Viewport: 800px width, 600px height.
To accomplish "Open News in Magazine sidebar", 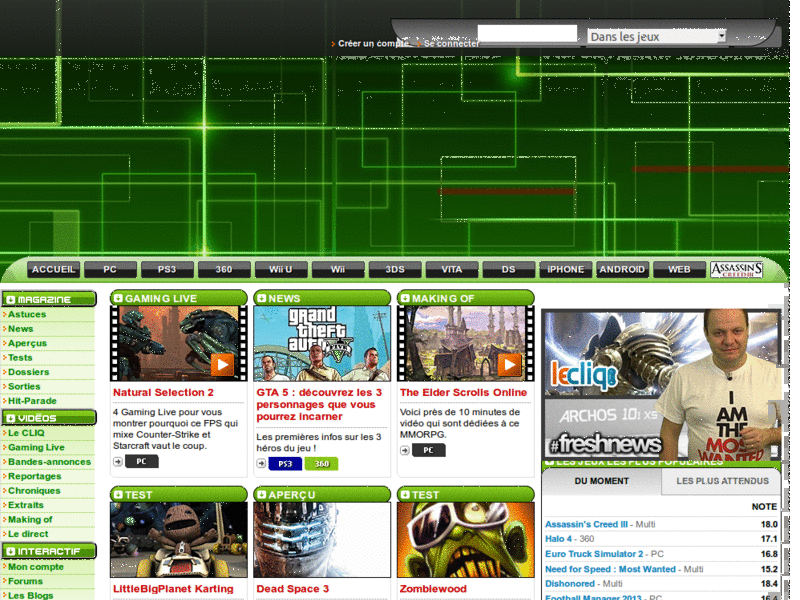I will 20,329.
